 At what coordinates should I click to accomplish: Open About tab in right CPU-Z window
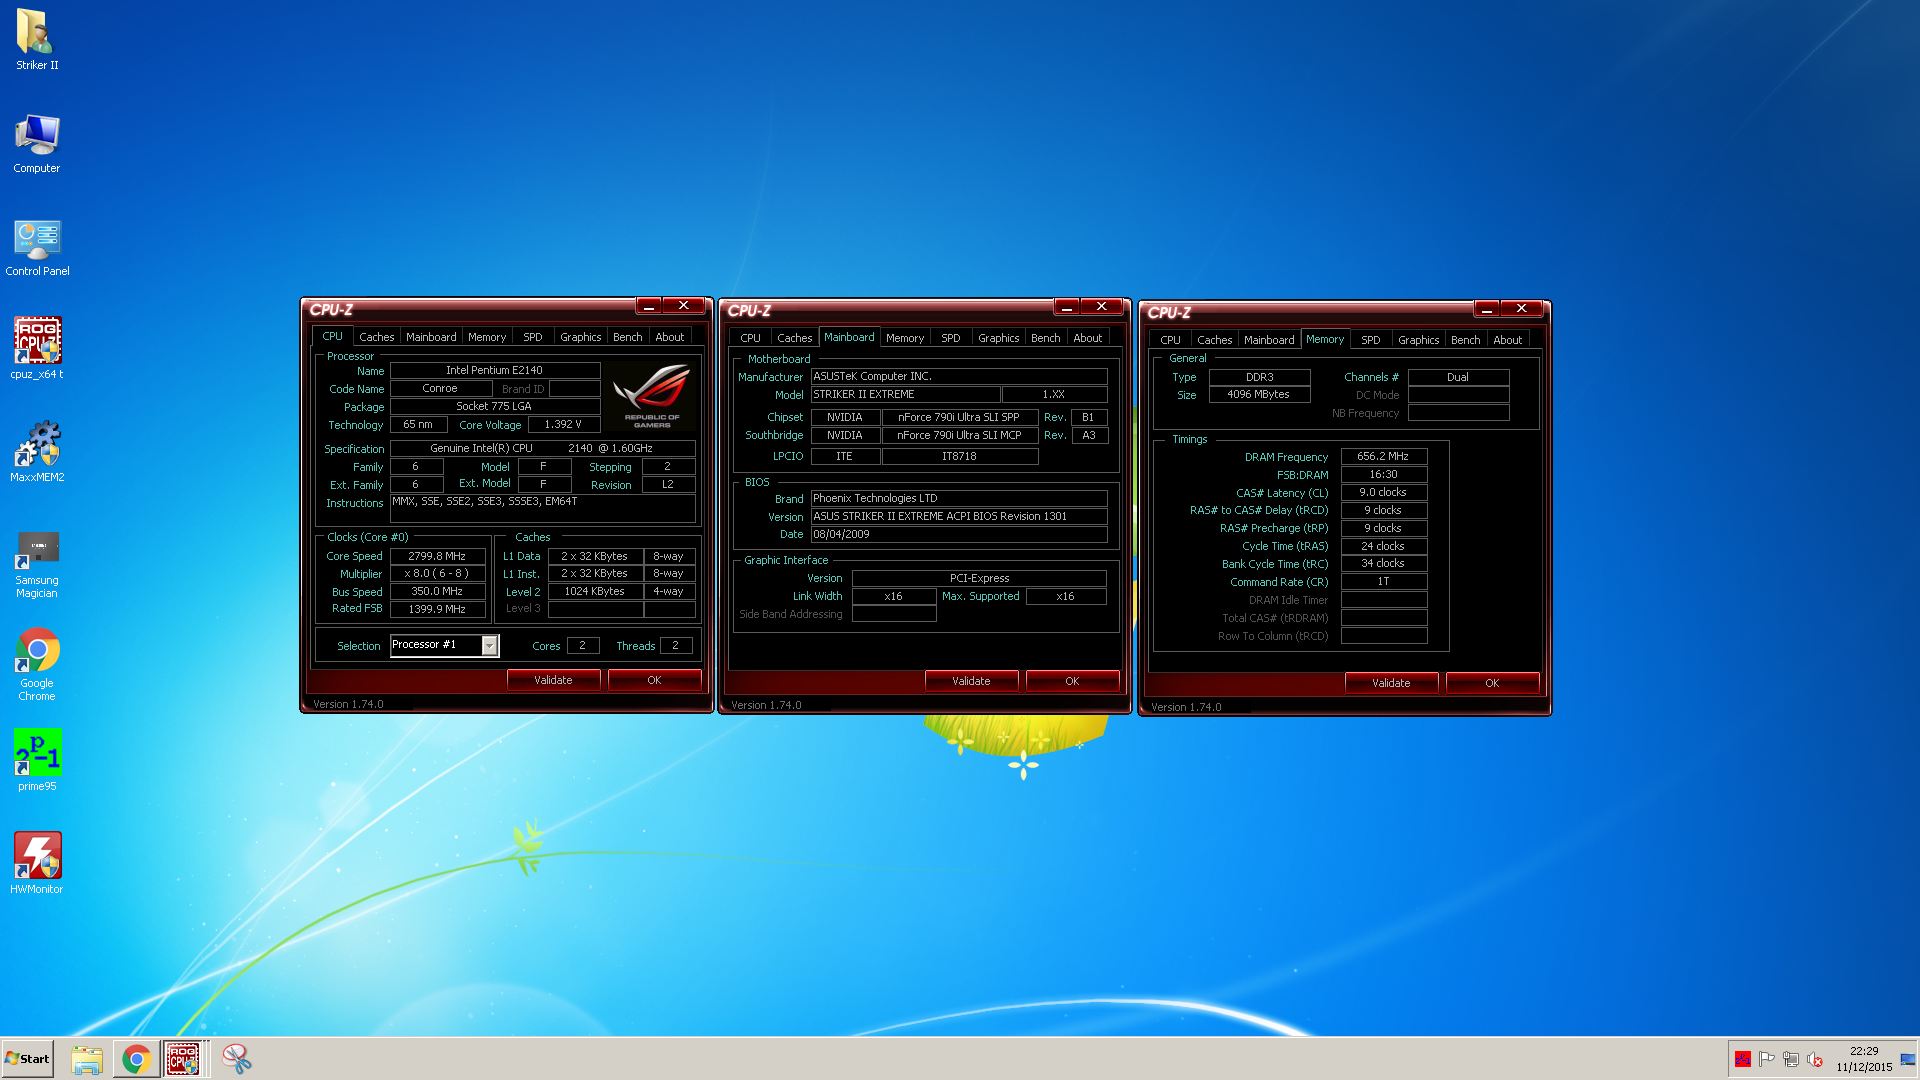click(x=1508, y=340)
